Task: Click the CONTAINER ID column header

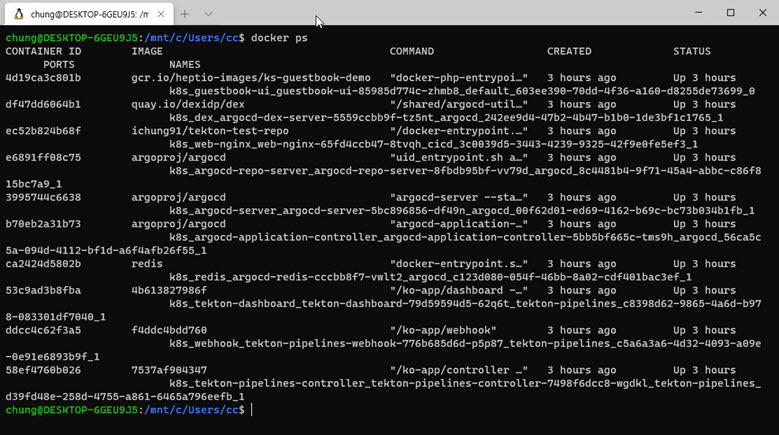Action: coord(43,51)
